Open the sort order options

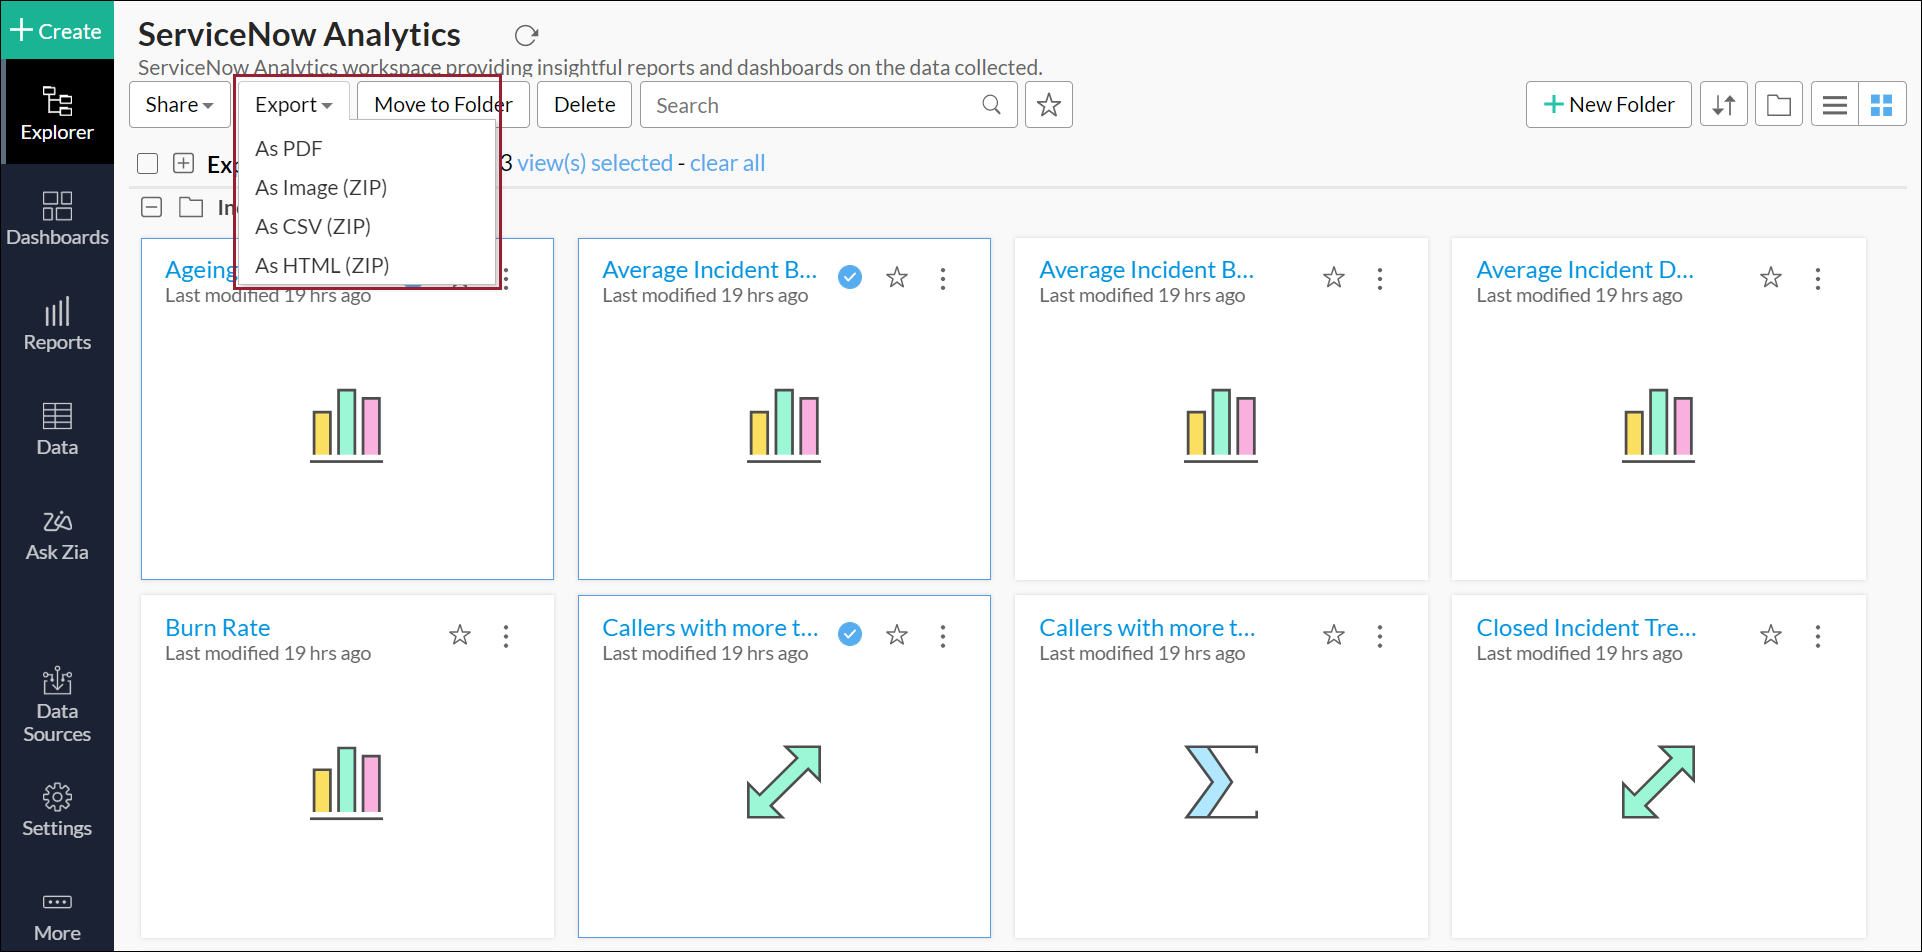coord(1724,105)
